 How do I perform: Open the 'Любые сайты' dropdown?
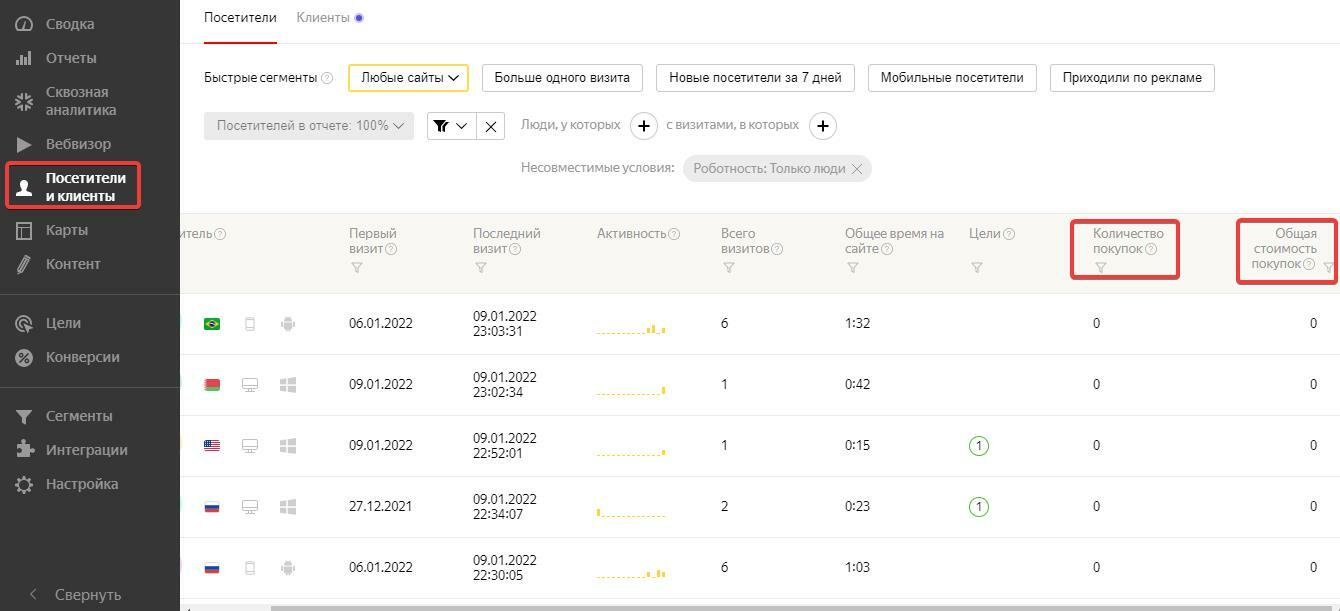(409, 78)
